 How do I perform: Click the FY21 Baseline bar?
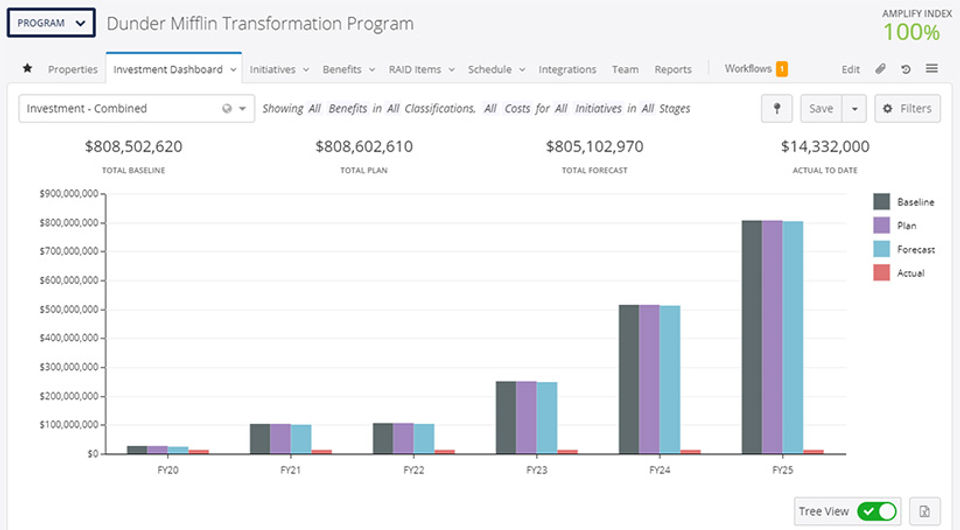point(260,439)
